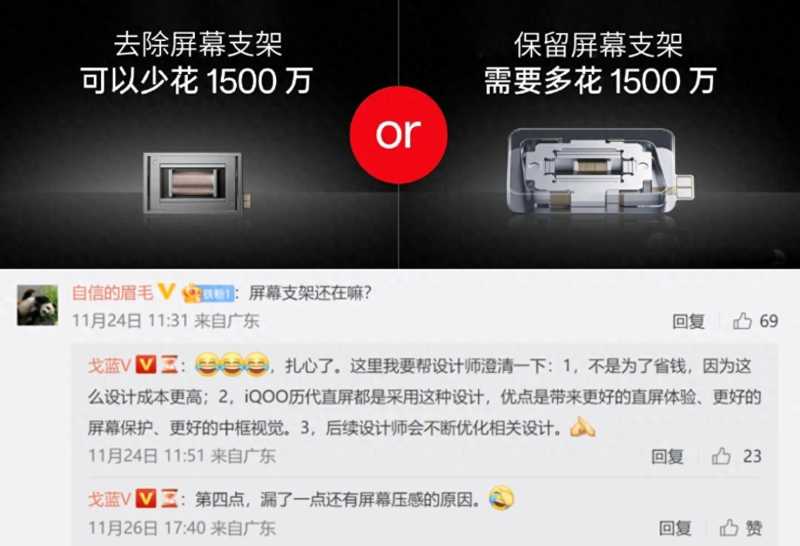This screenshot has width=800, height=546.
Task: Open 戈蓝V profile from the 扎心了 reply
Action: point(110,366)
